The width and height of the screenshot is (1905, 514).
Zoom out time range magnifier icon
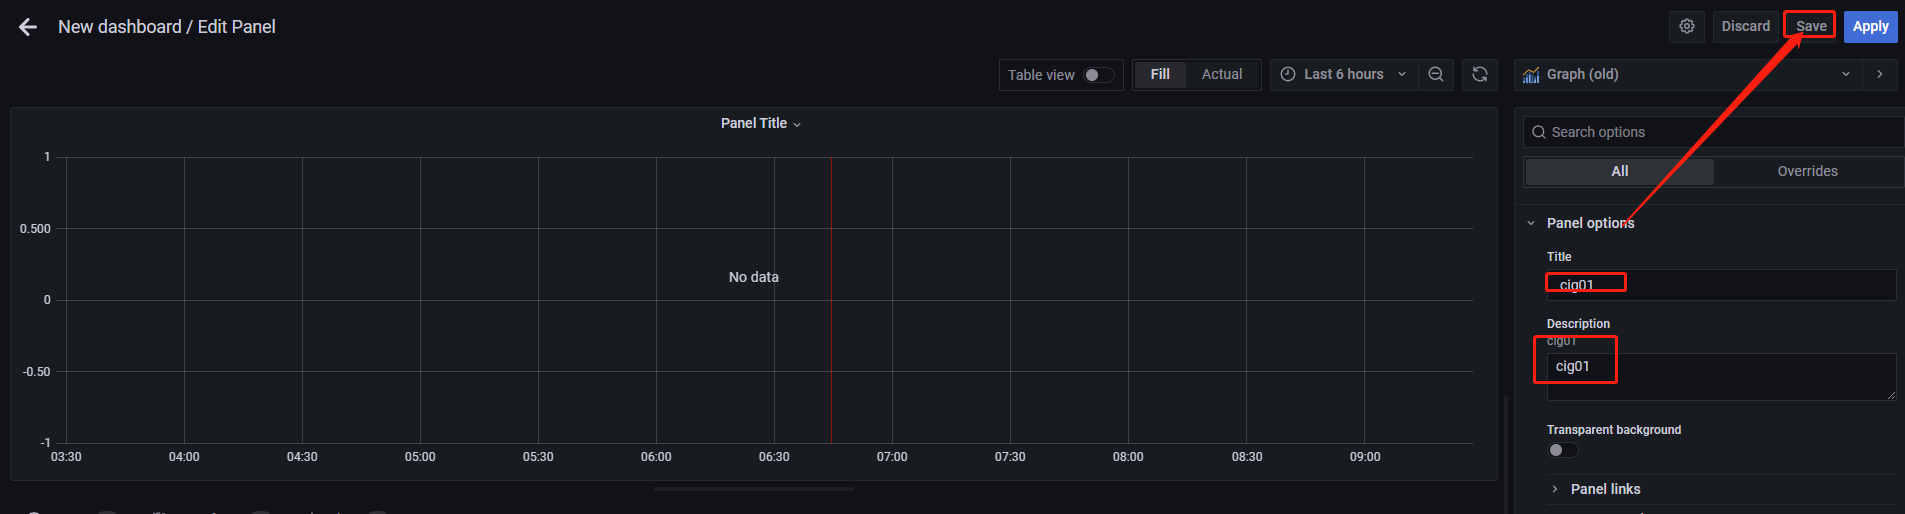1436,75
